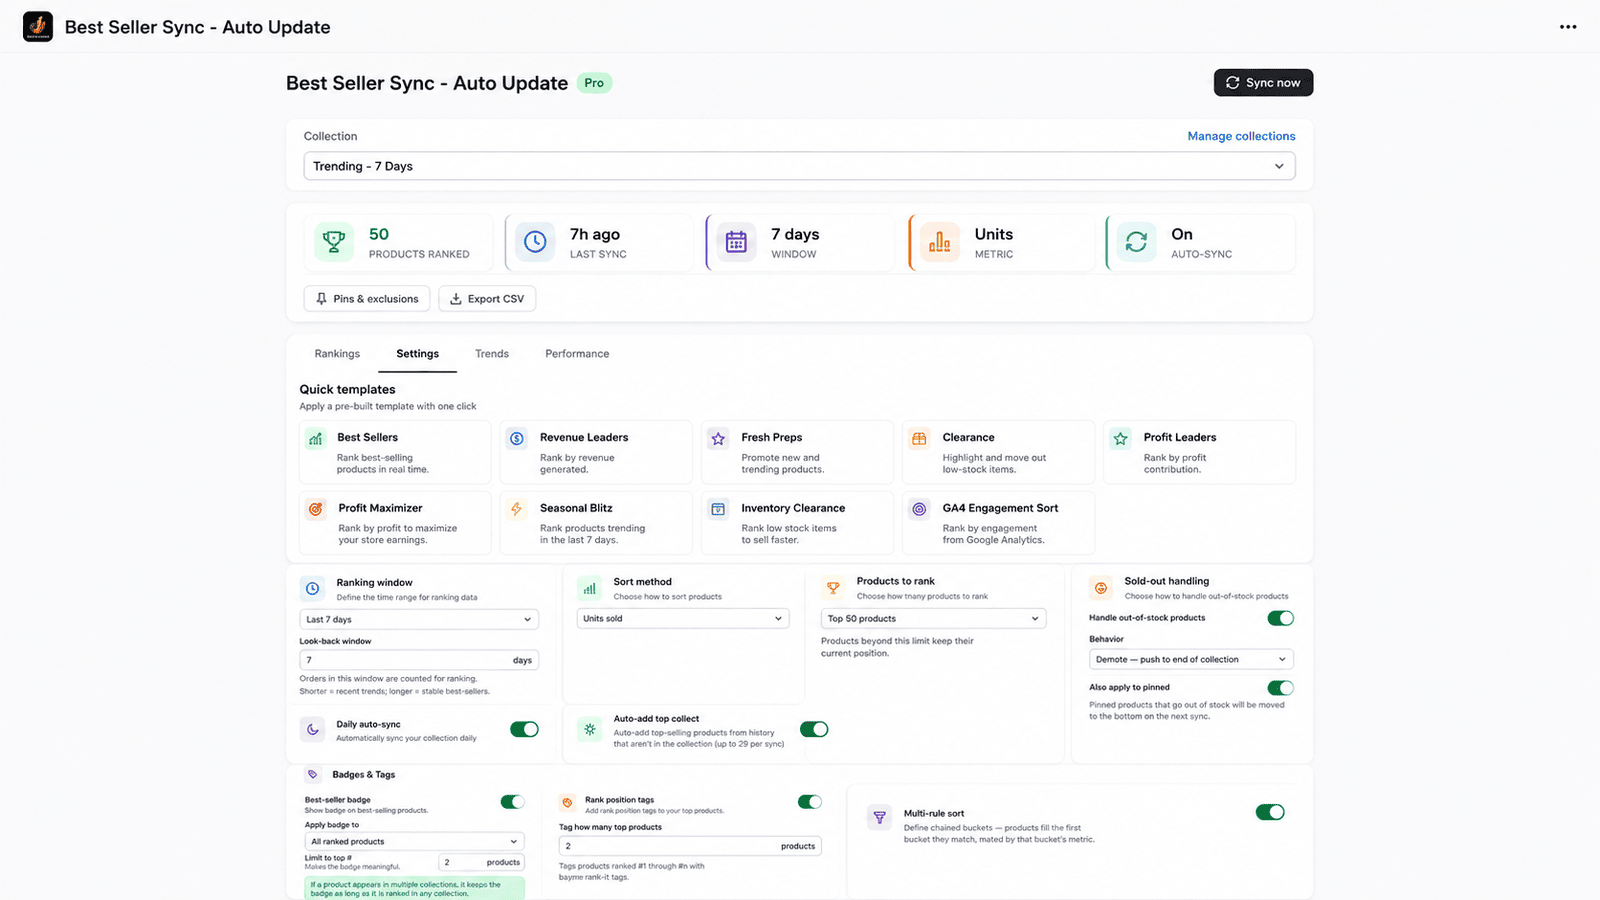The width and height of the screenshot is (1600, 900).
Task: Click the Export CSV button
Action: [x=487, y=298]
